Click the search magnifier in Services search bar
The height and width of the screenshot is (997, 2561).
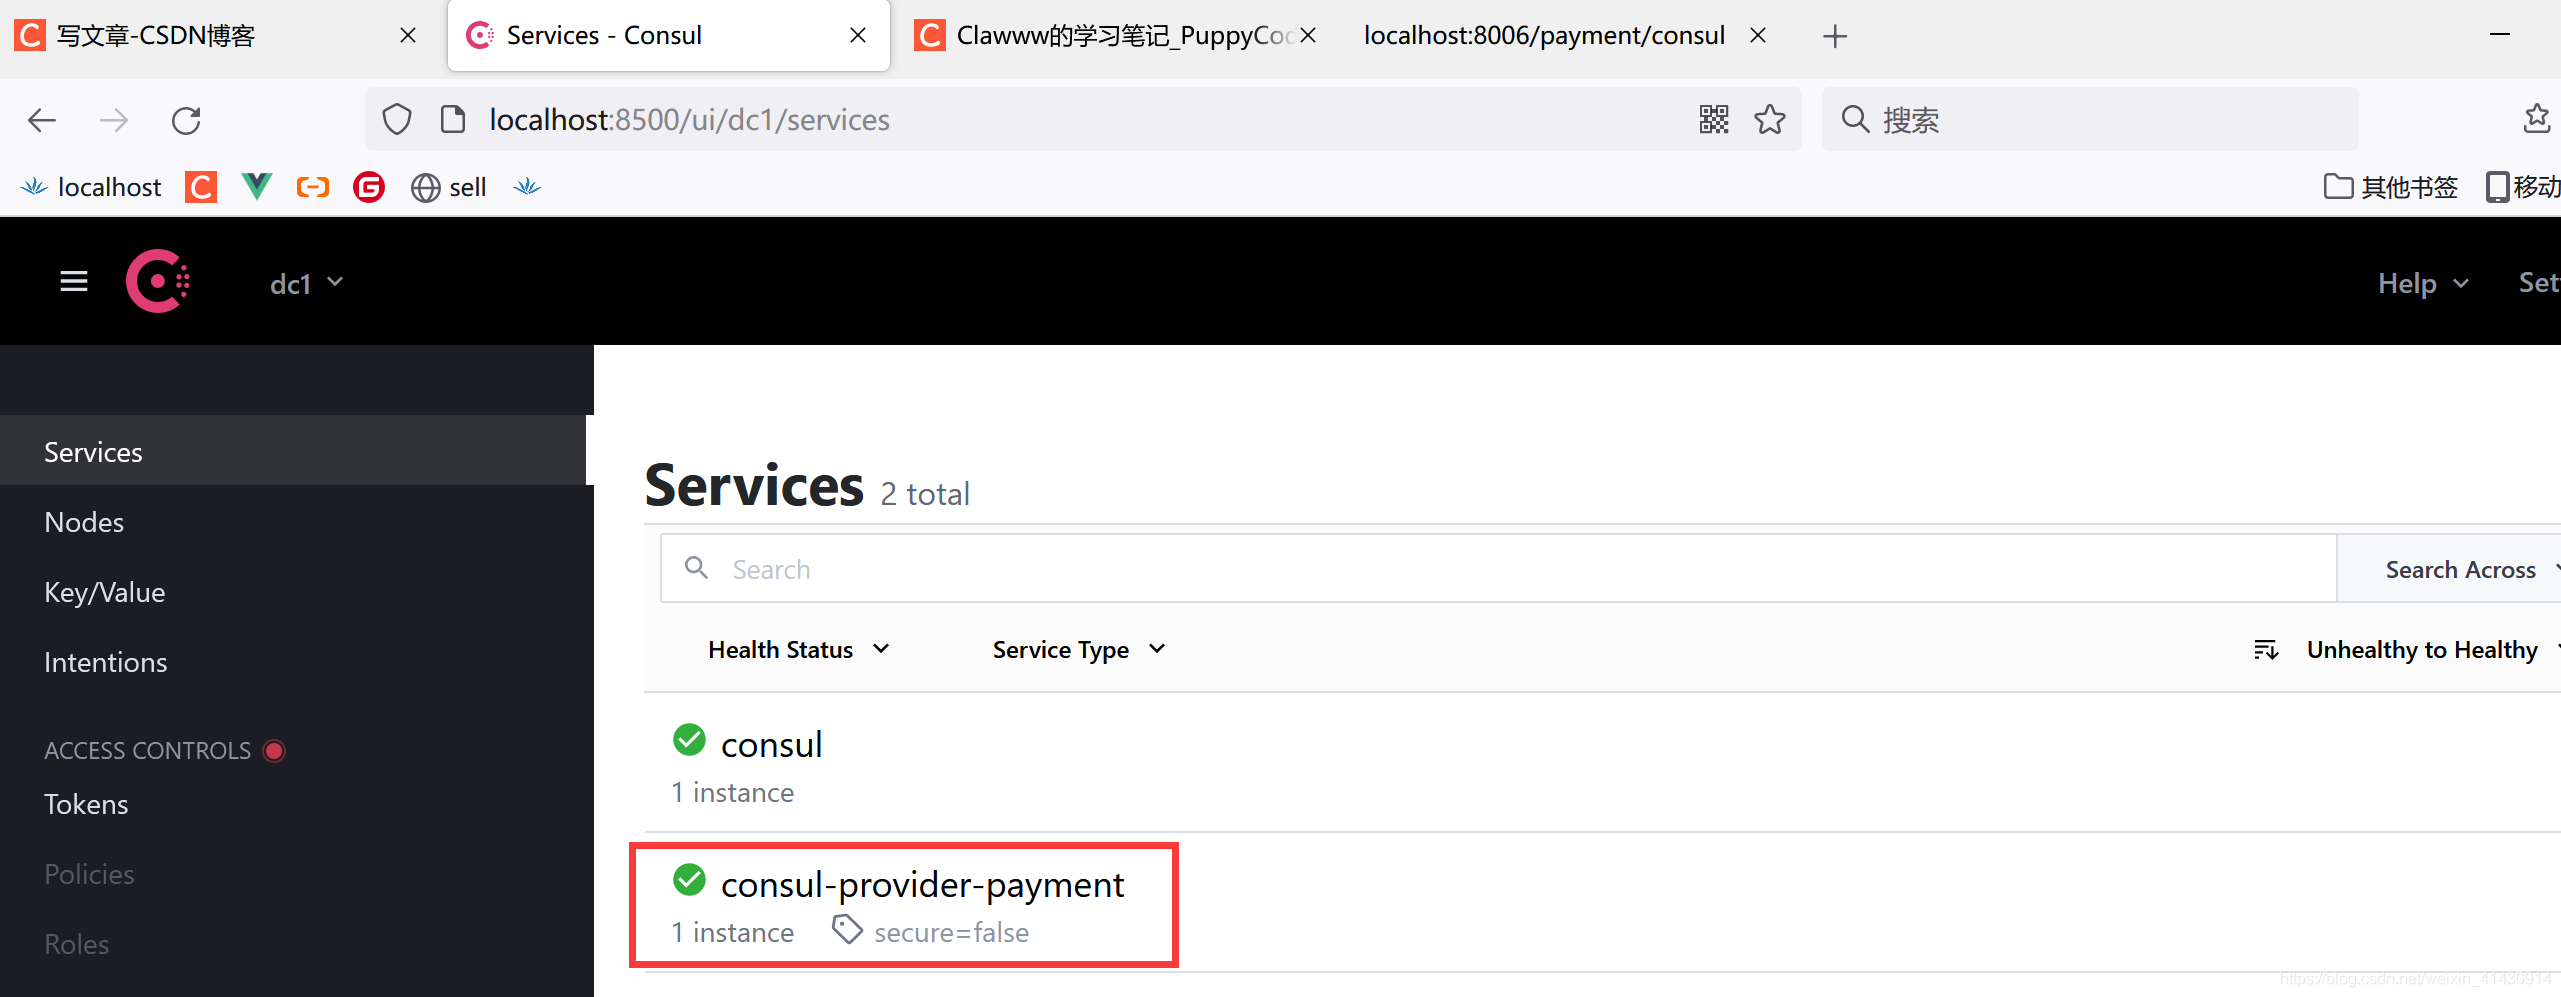[697, 567]
